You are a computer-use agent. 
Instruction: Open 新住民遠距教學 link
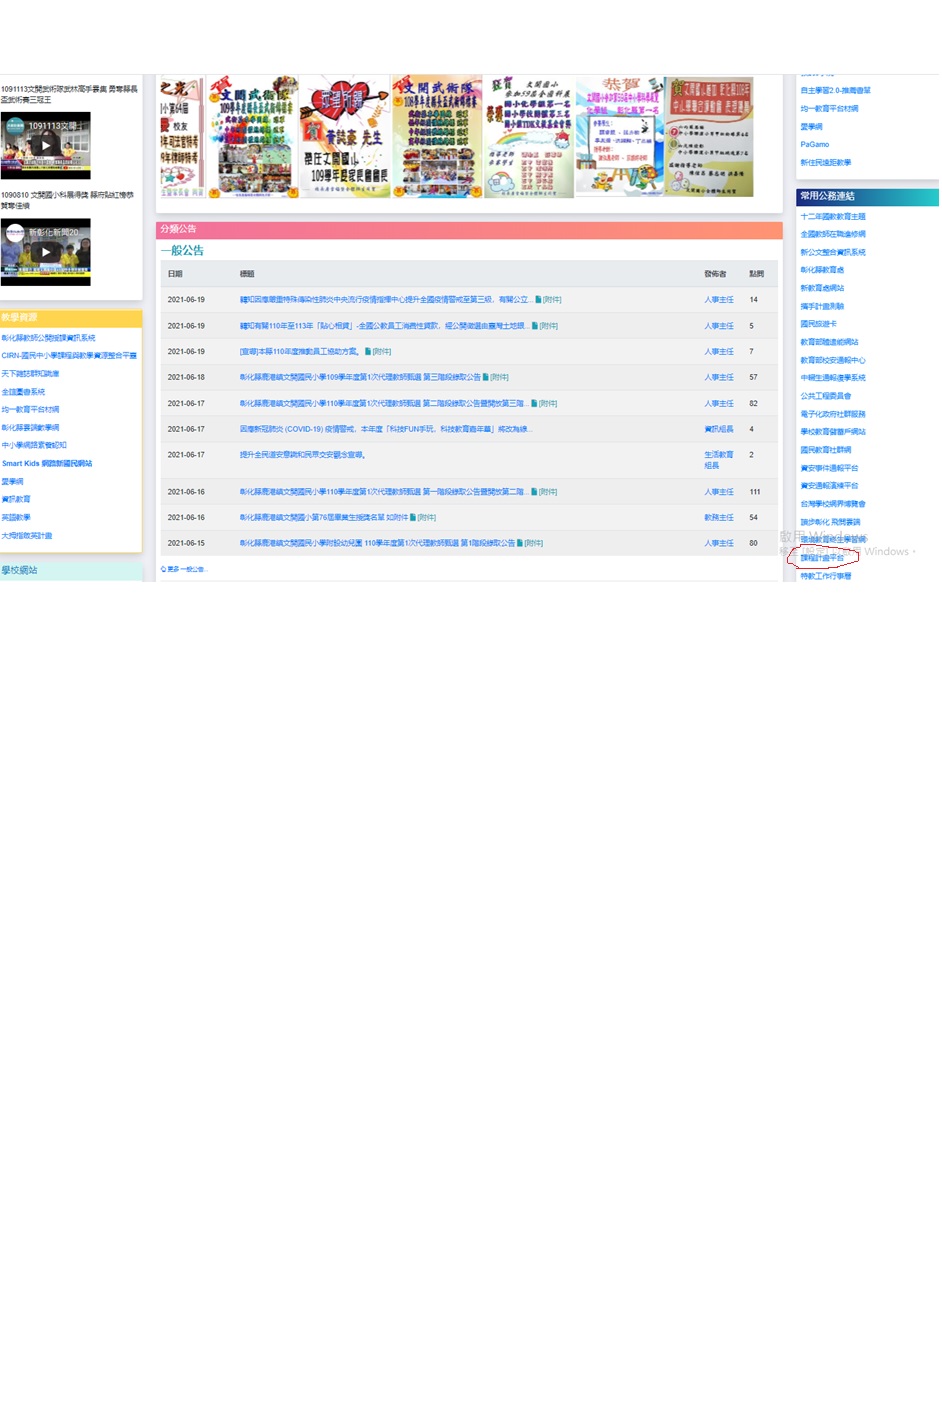click(x=826, y=163)
